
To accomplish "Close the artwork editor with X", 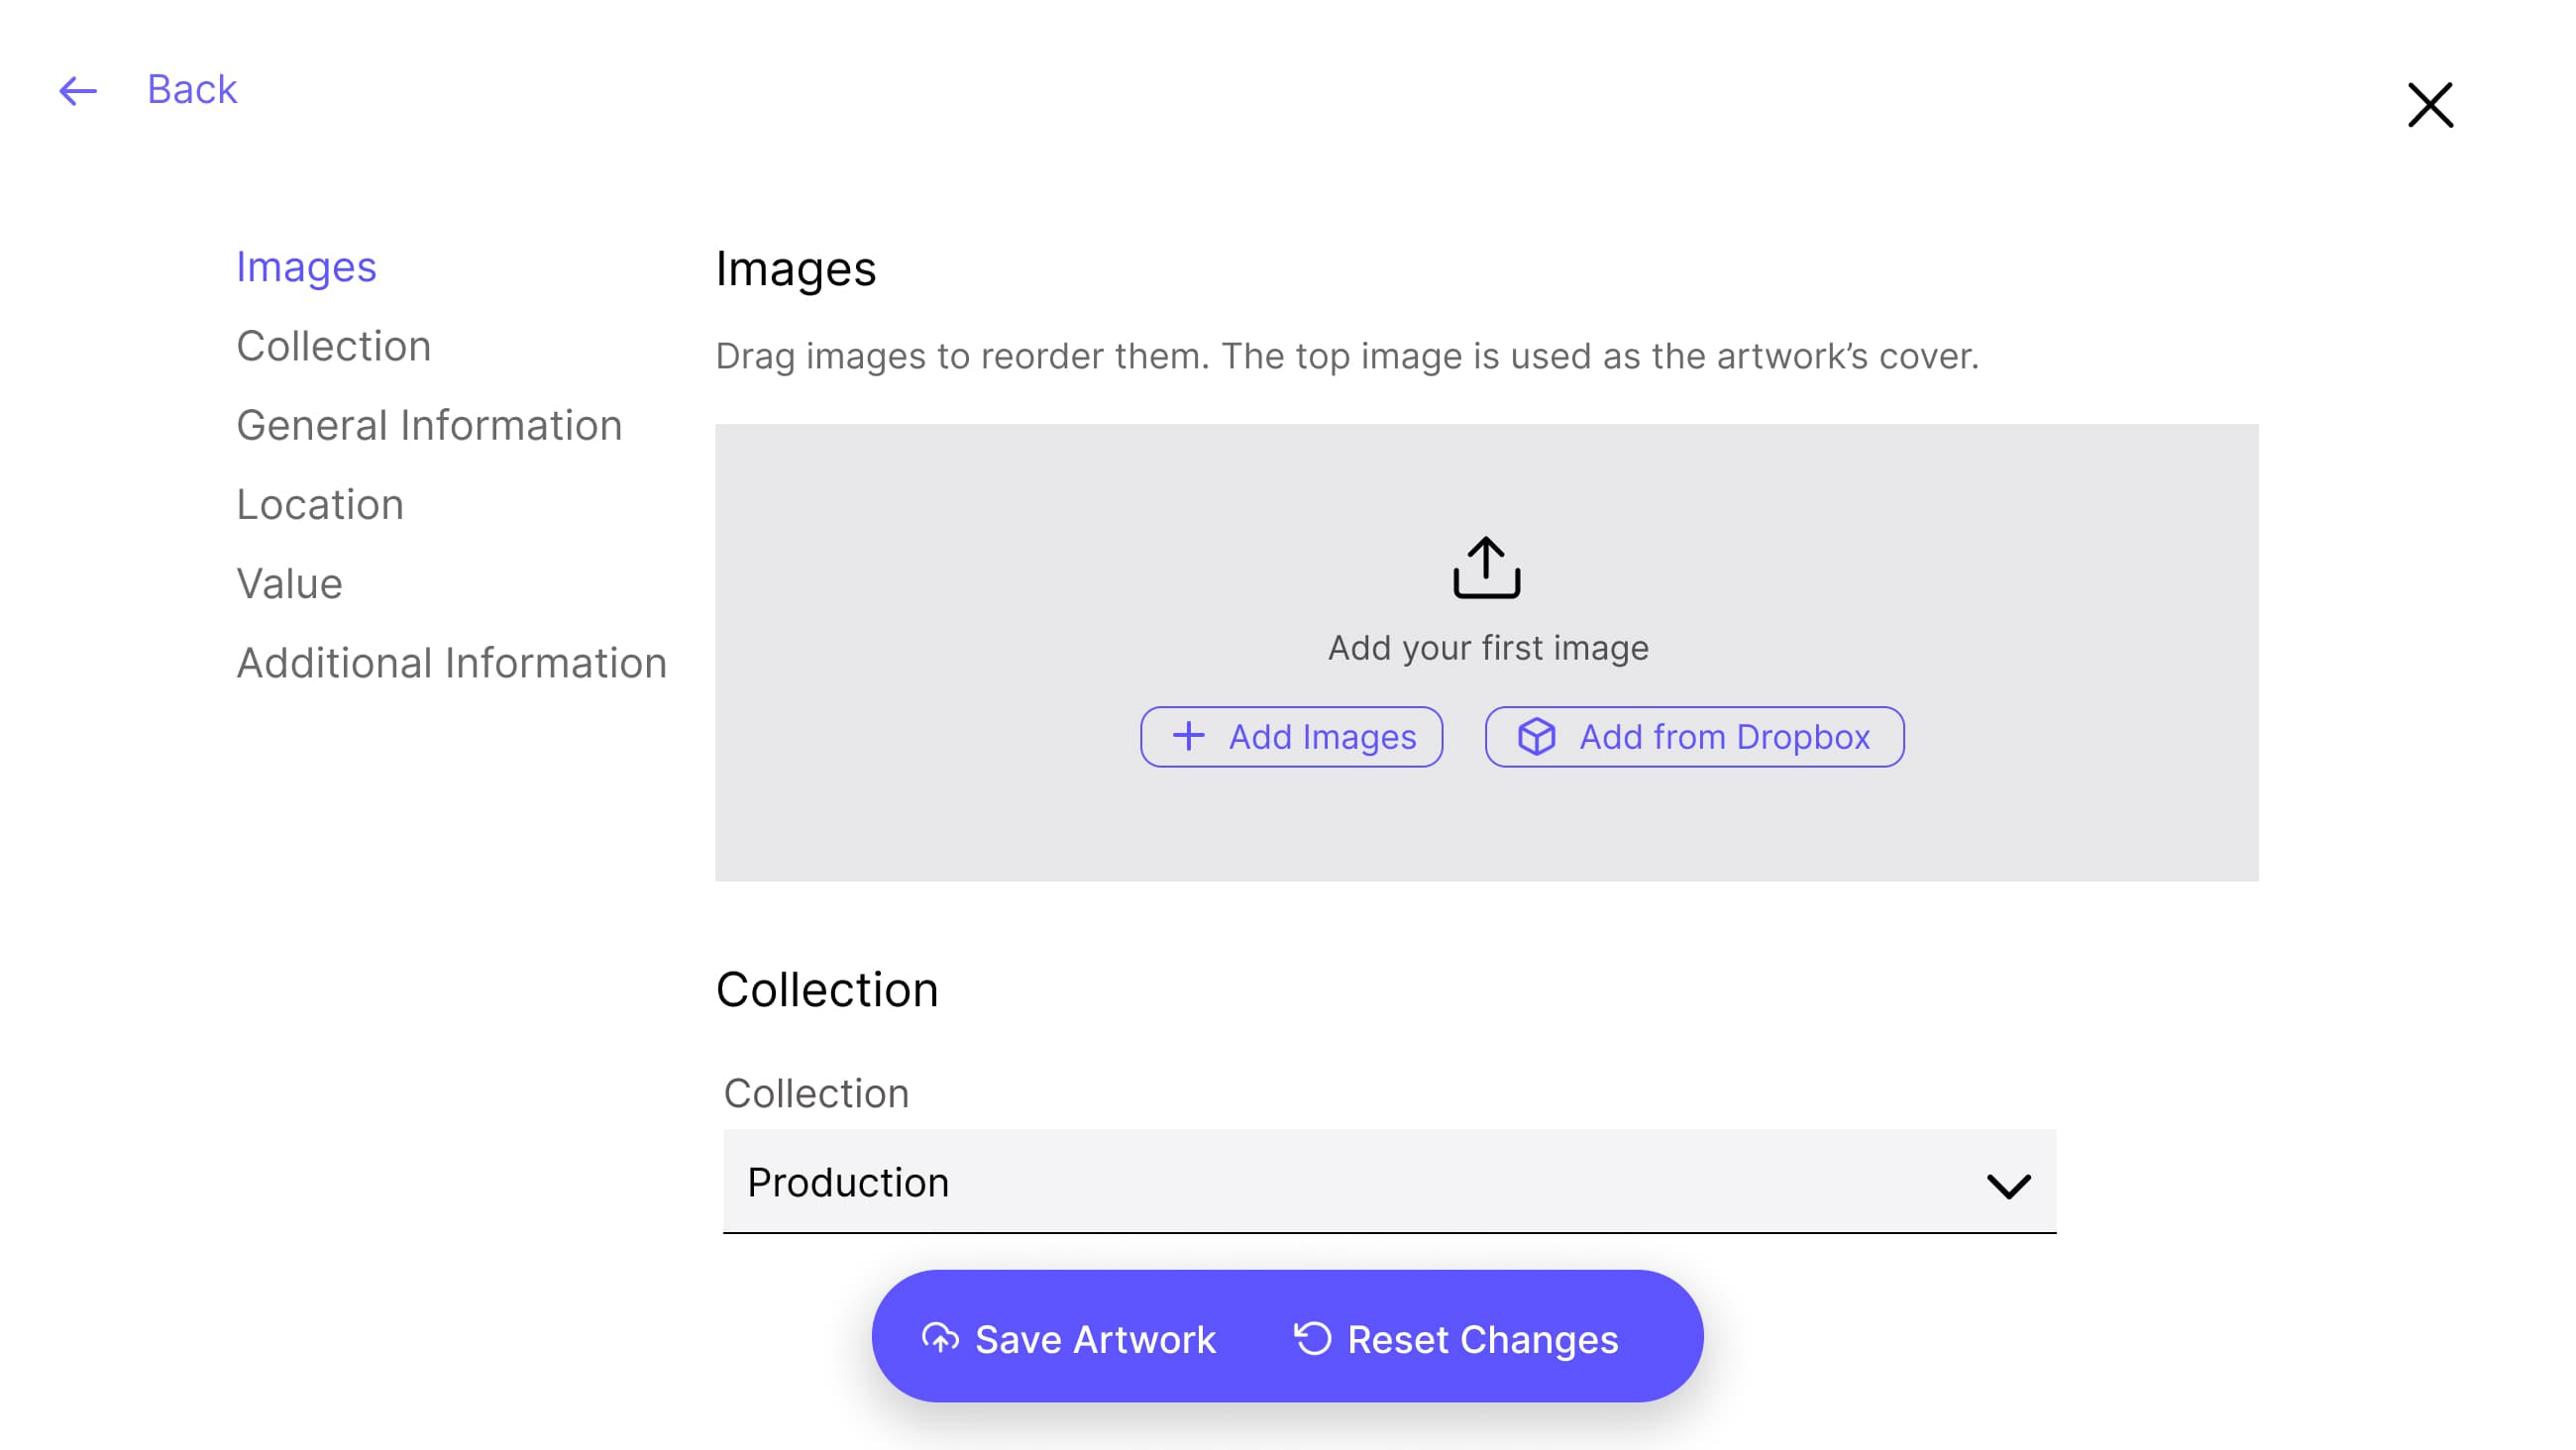I will (2429, 105).
